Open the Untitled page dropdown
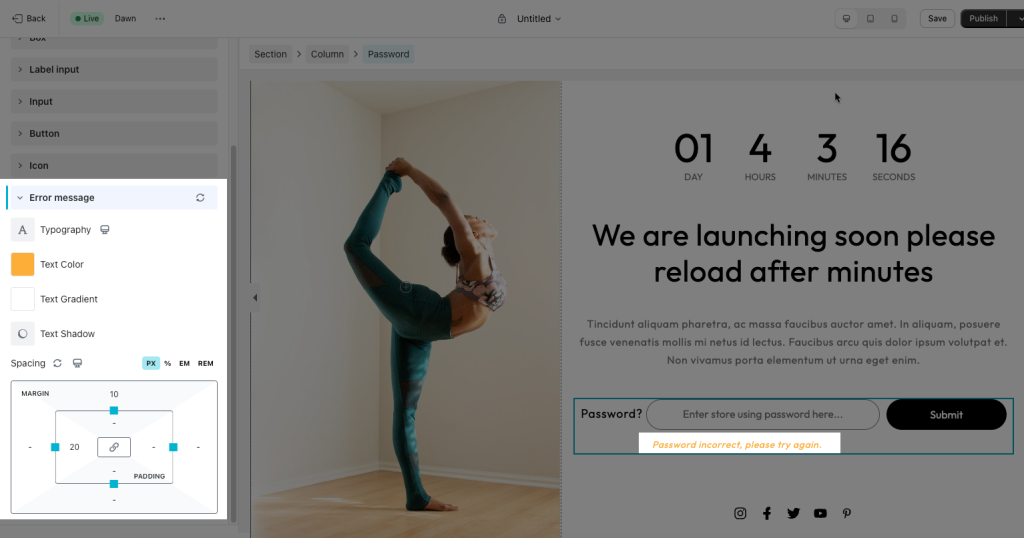 pos(539,19)
